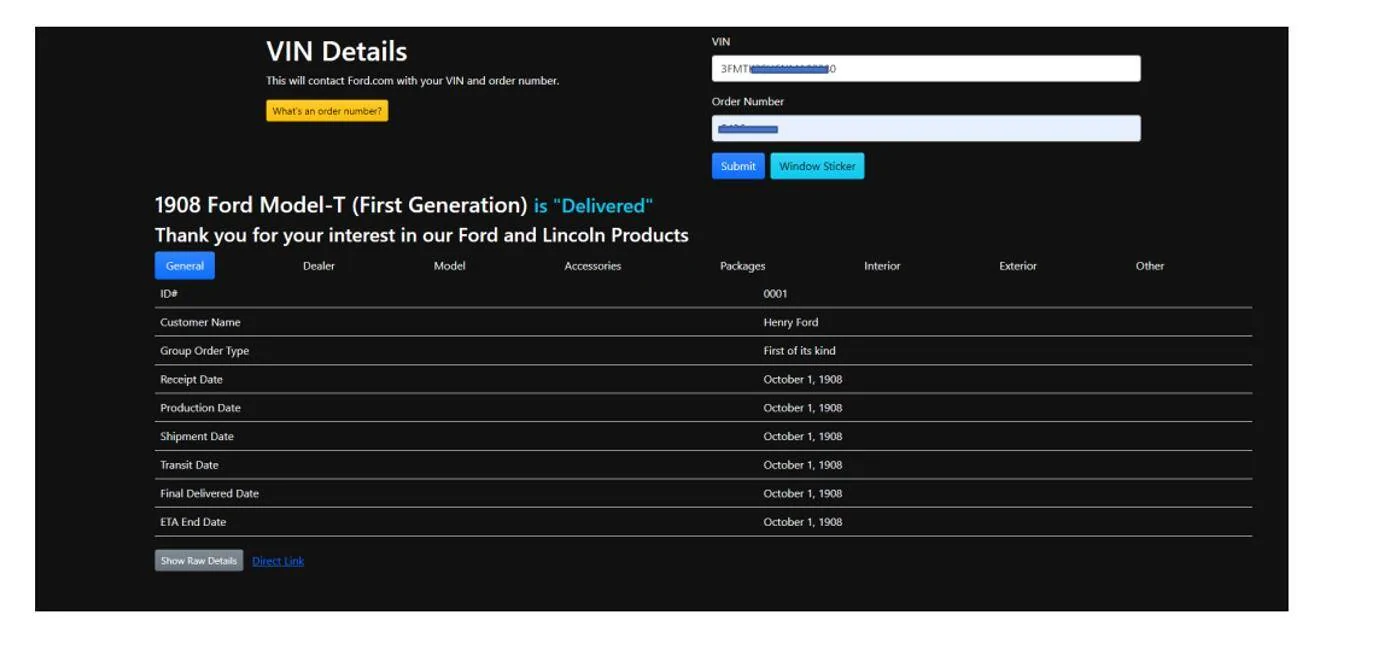Click the "ETA End Date" label
The width and height of the screenshot is (1396, 665).
(x=194, y=522)
